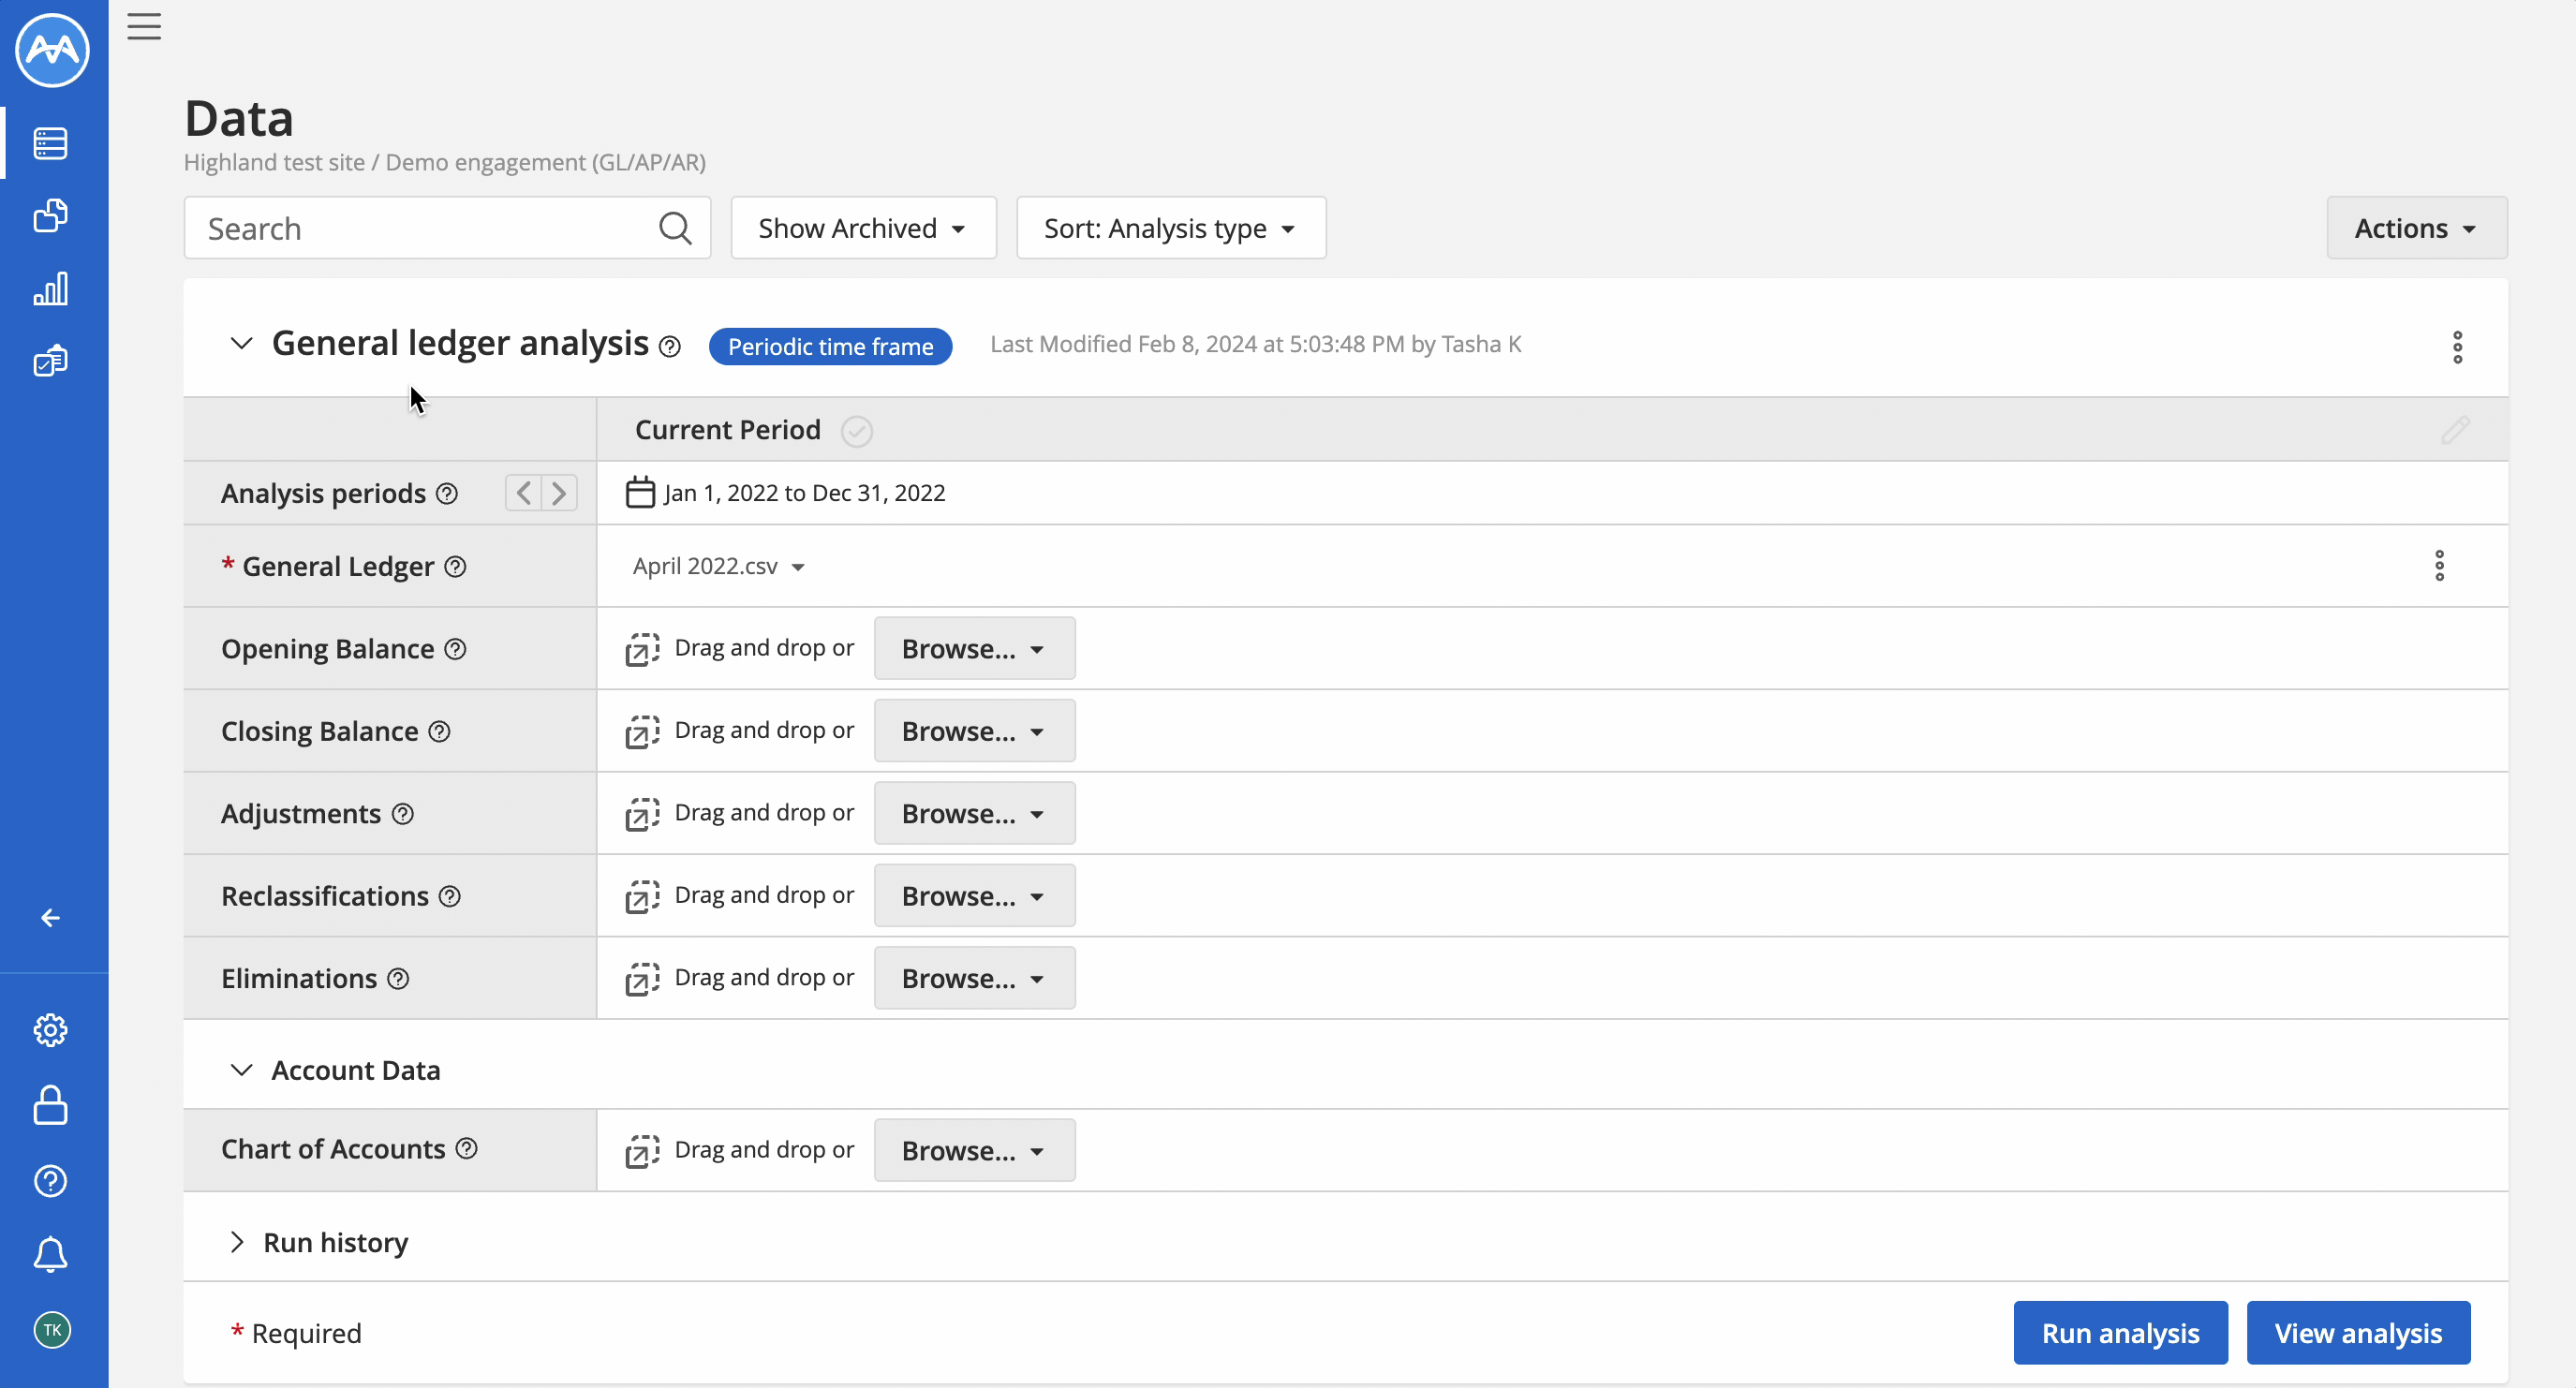Viewport: 2576px width, 1388px height.
Task: Open the Sort: Analysis type dropdown
Action: click(1171, 228)
